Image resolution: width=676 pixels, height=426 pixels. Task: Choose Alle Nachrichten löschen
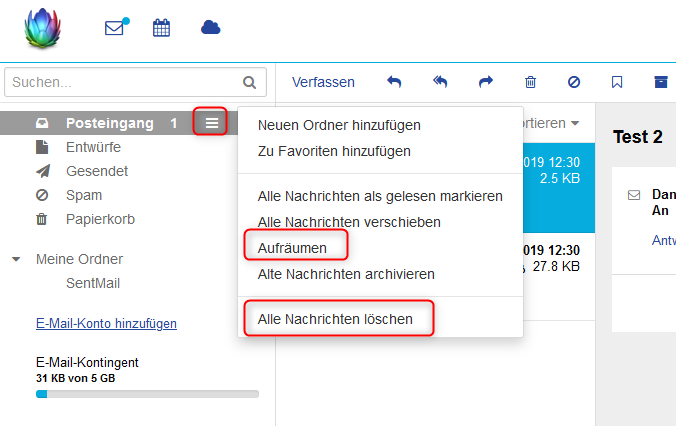pyautogui.click(x=337, y=319)
